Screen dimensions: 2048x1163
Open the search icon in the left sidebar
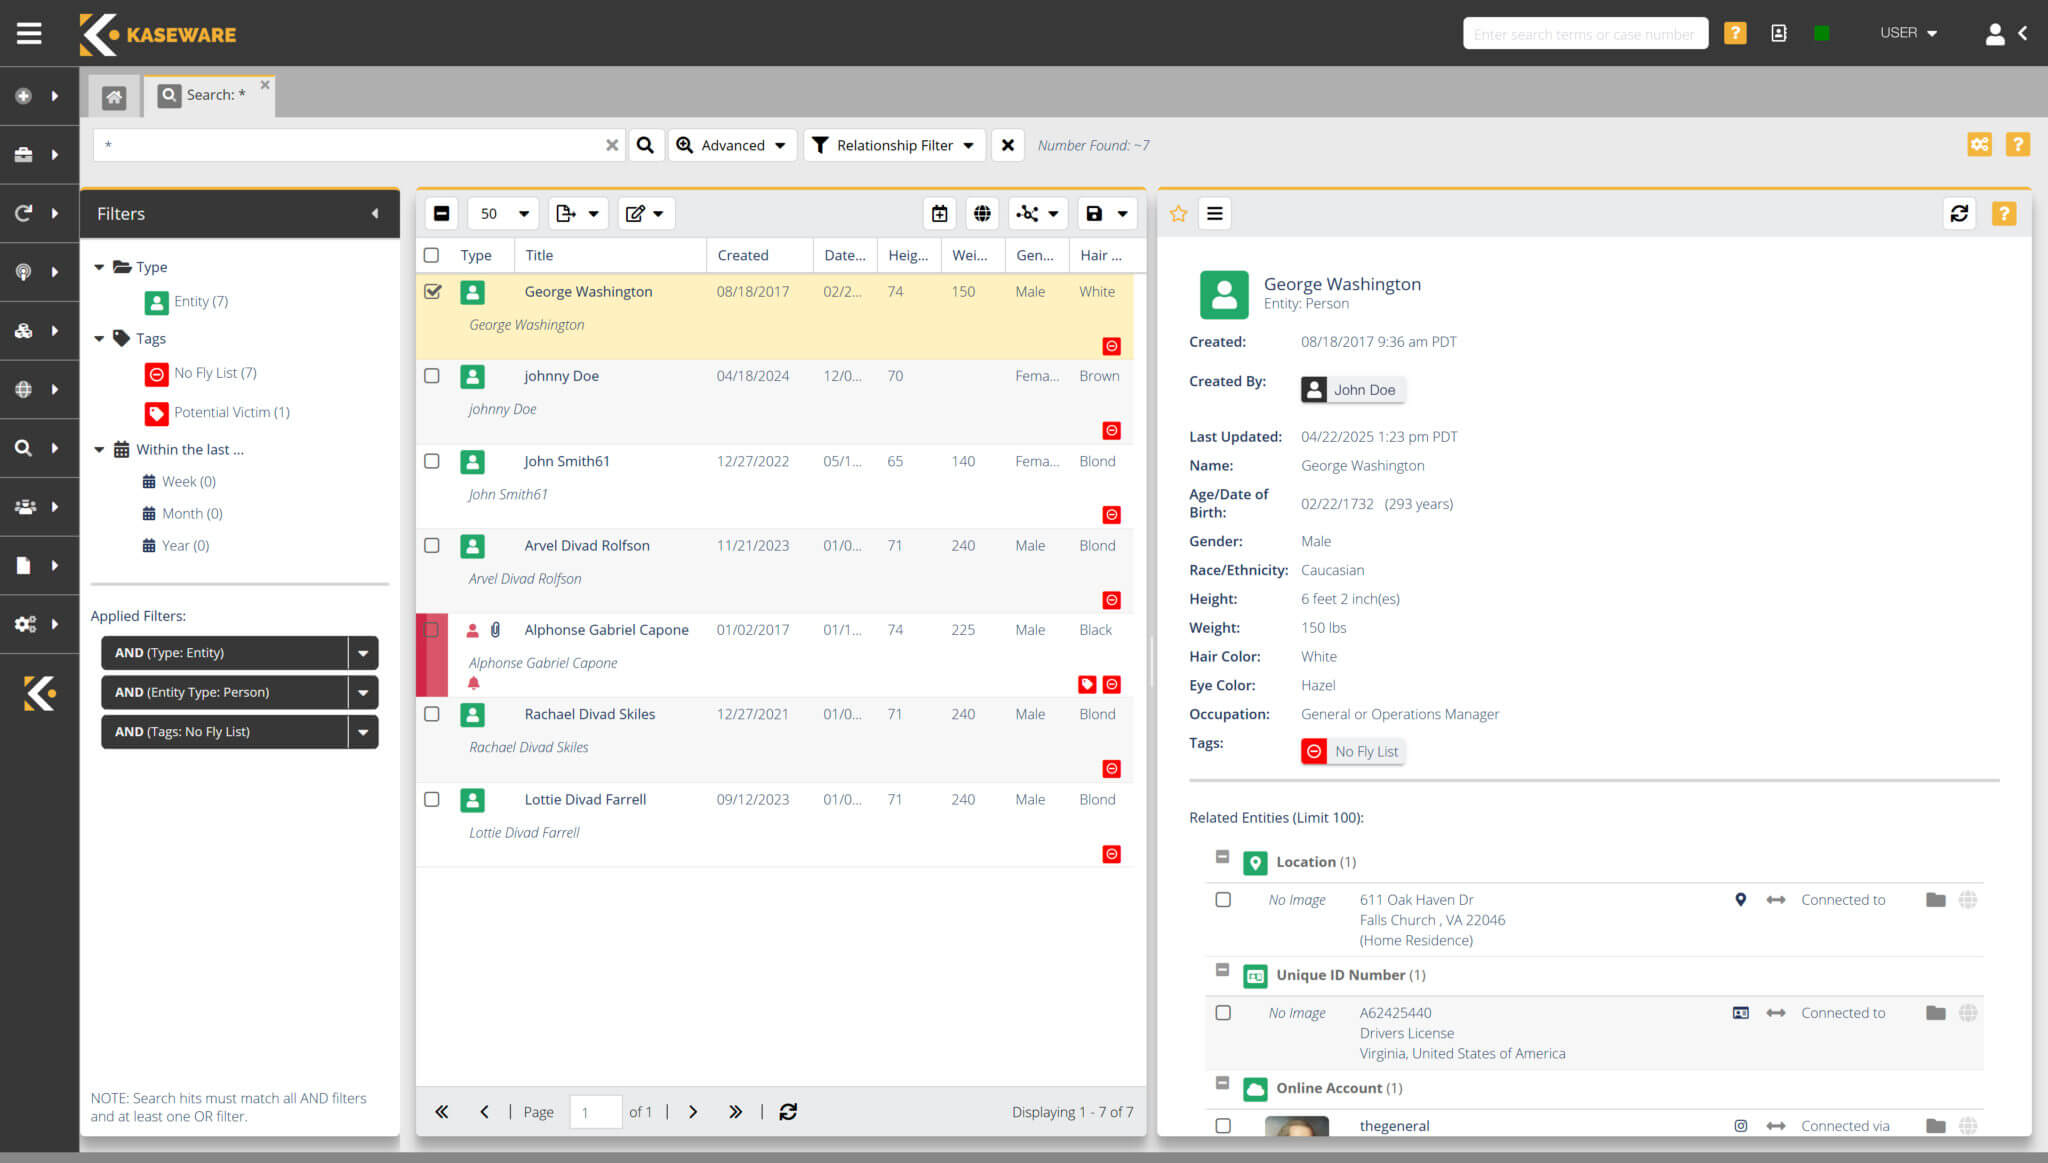[x=23, y=447]
